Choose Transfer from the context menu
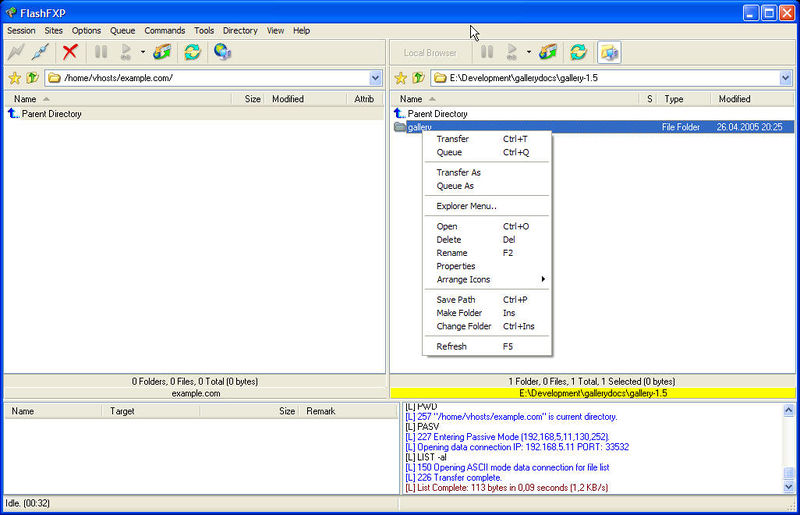The height and width of the screenshot is (515, 800). pos(487,139)
